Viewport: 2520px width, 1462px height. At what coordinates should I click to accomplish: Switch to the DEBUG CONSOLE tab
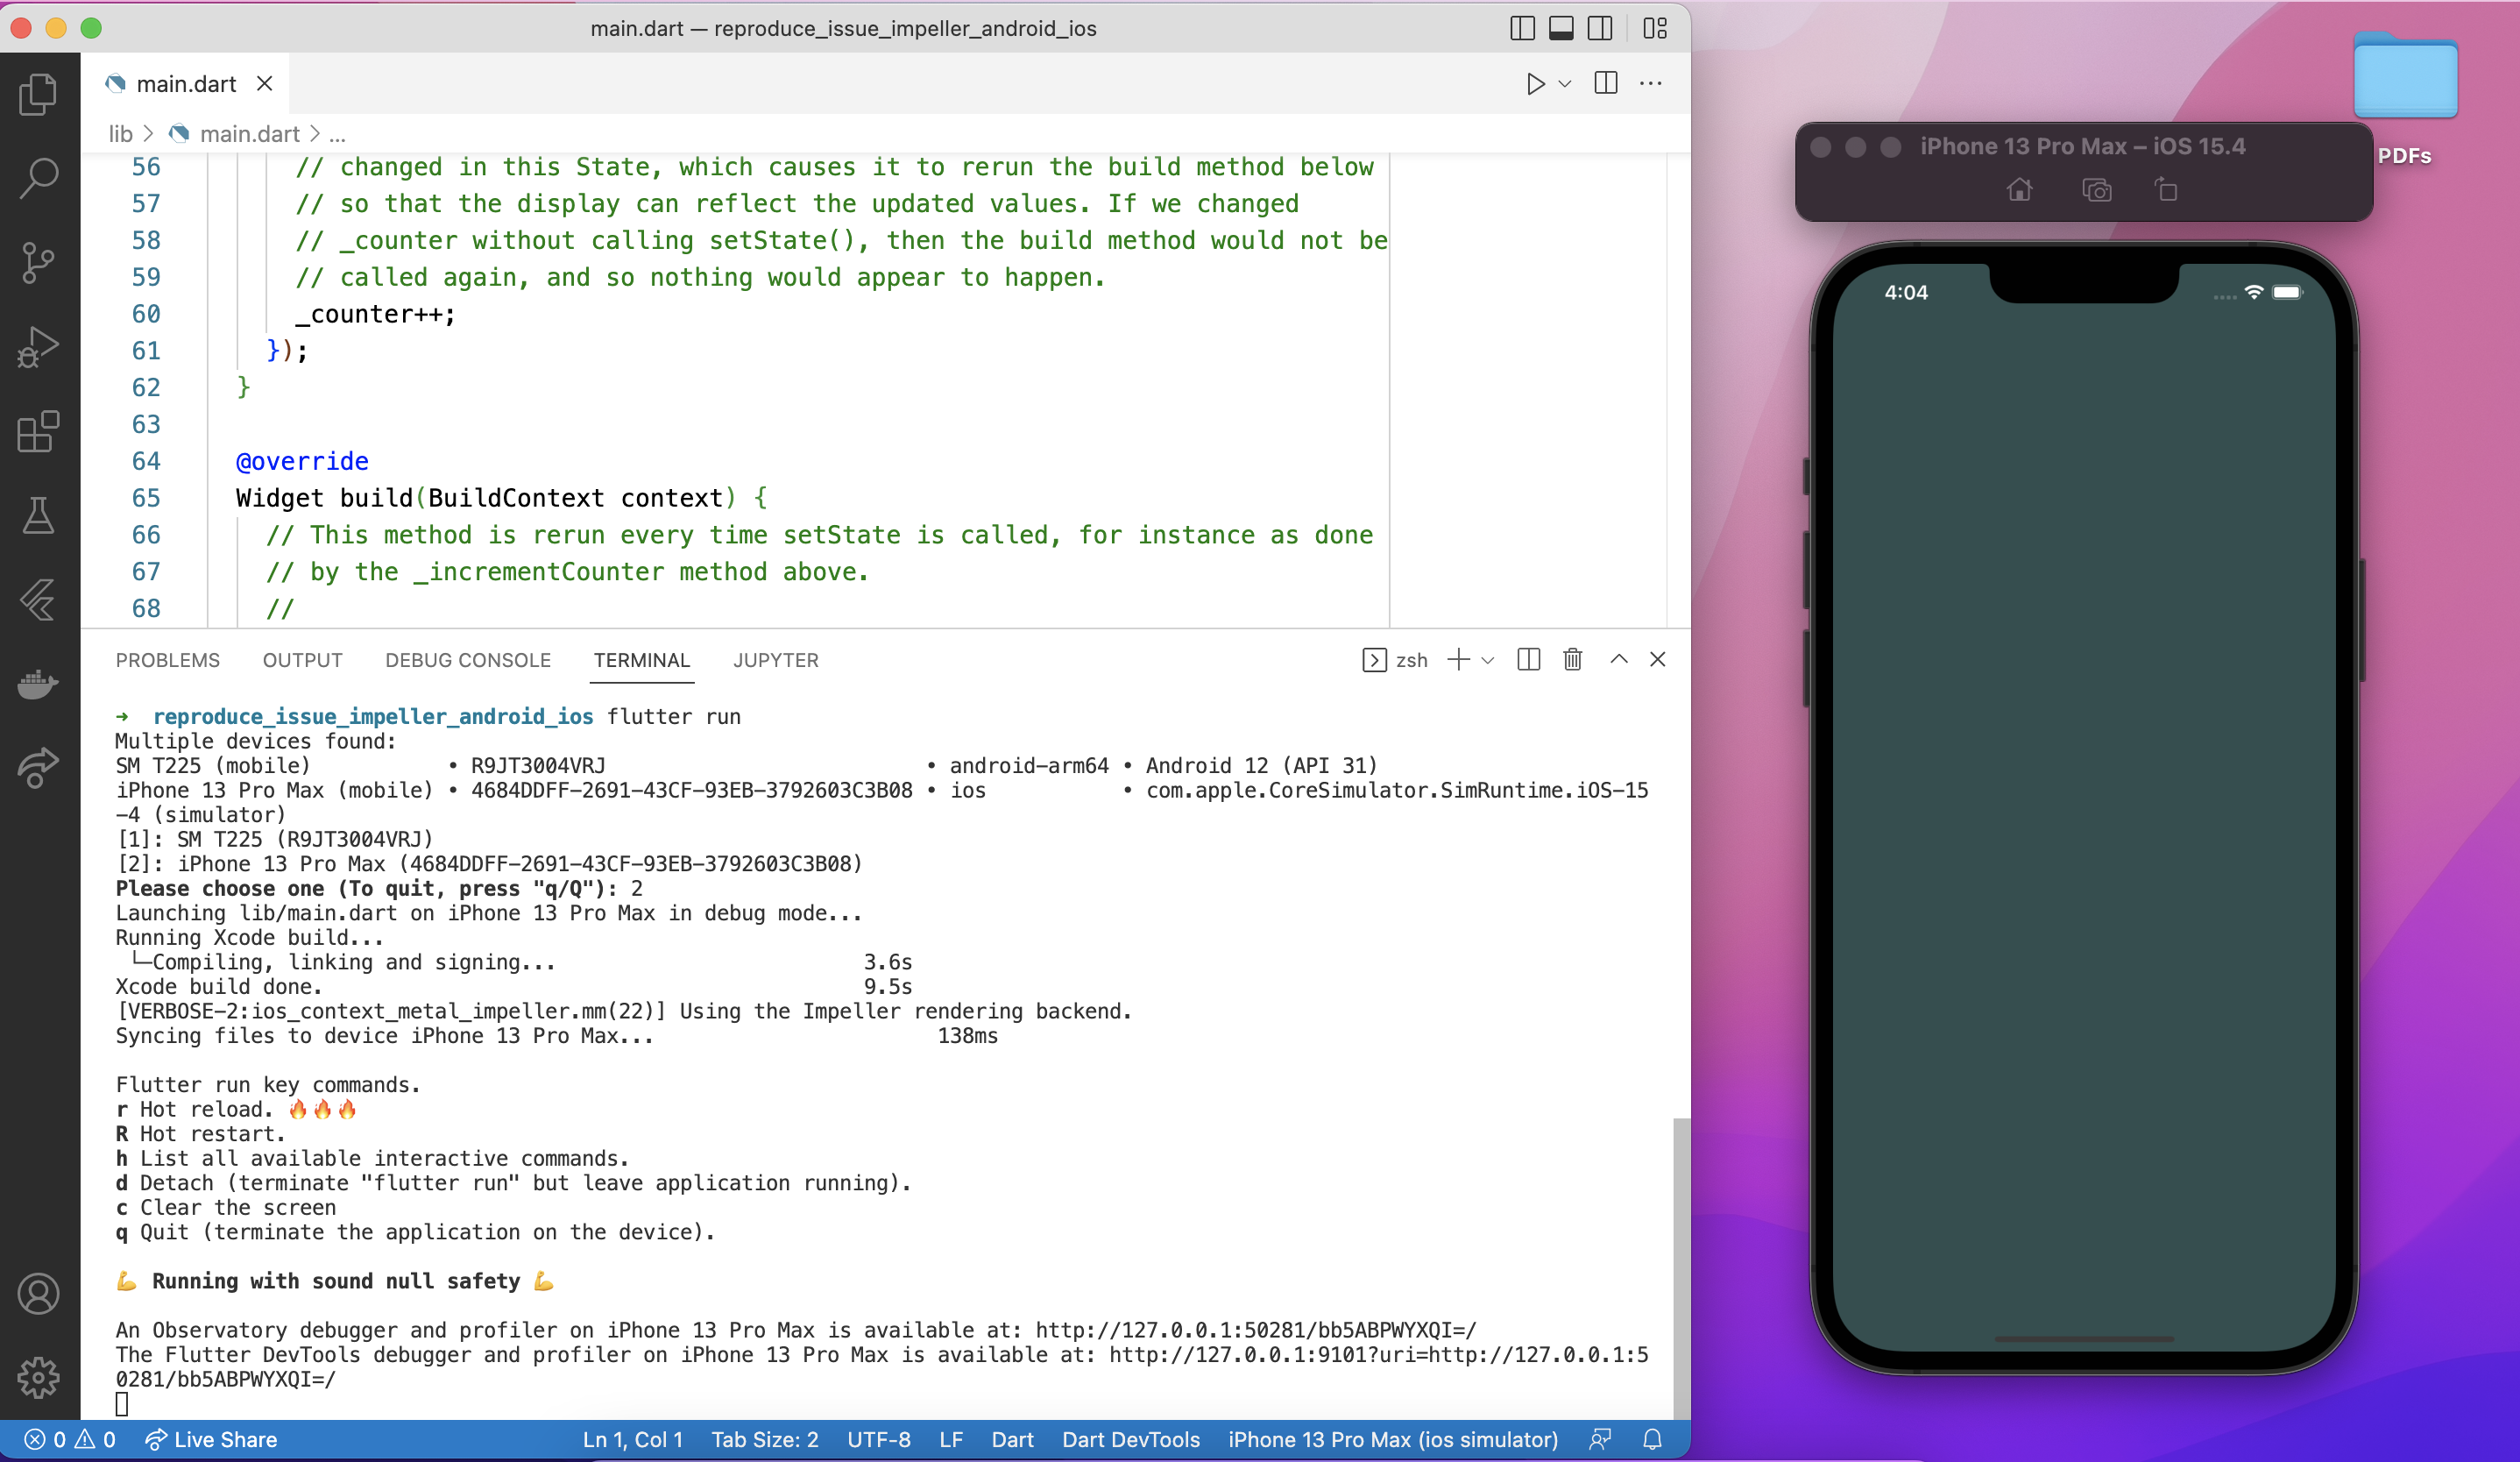click(468, 660)
